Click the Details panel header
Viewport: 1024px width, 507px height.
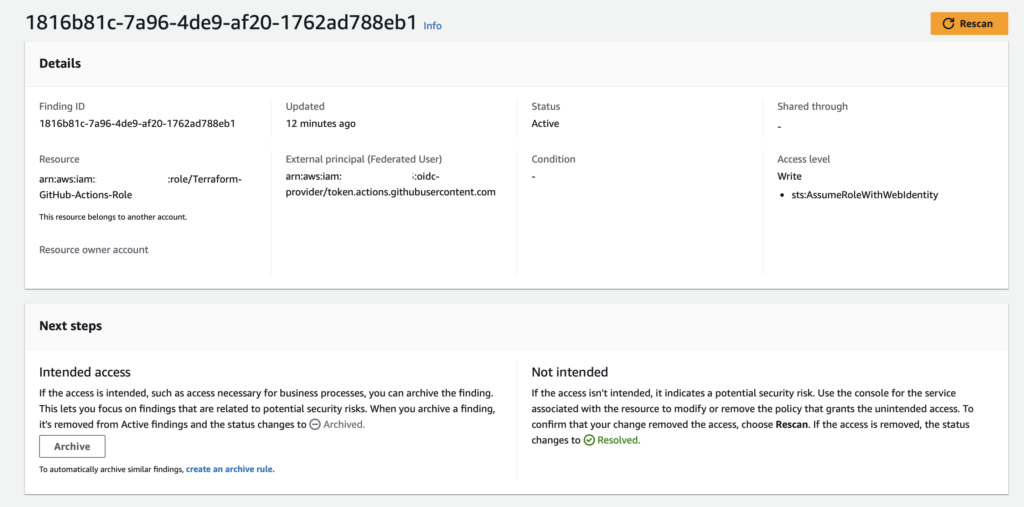pyautogui.click(x=60, y=64)
